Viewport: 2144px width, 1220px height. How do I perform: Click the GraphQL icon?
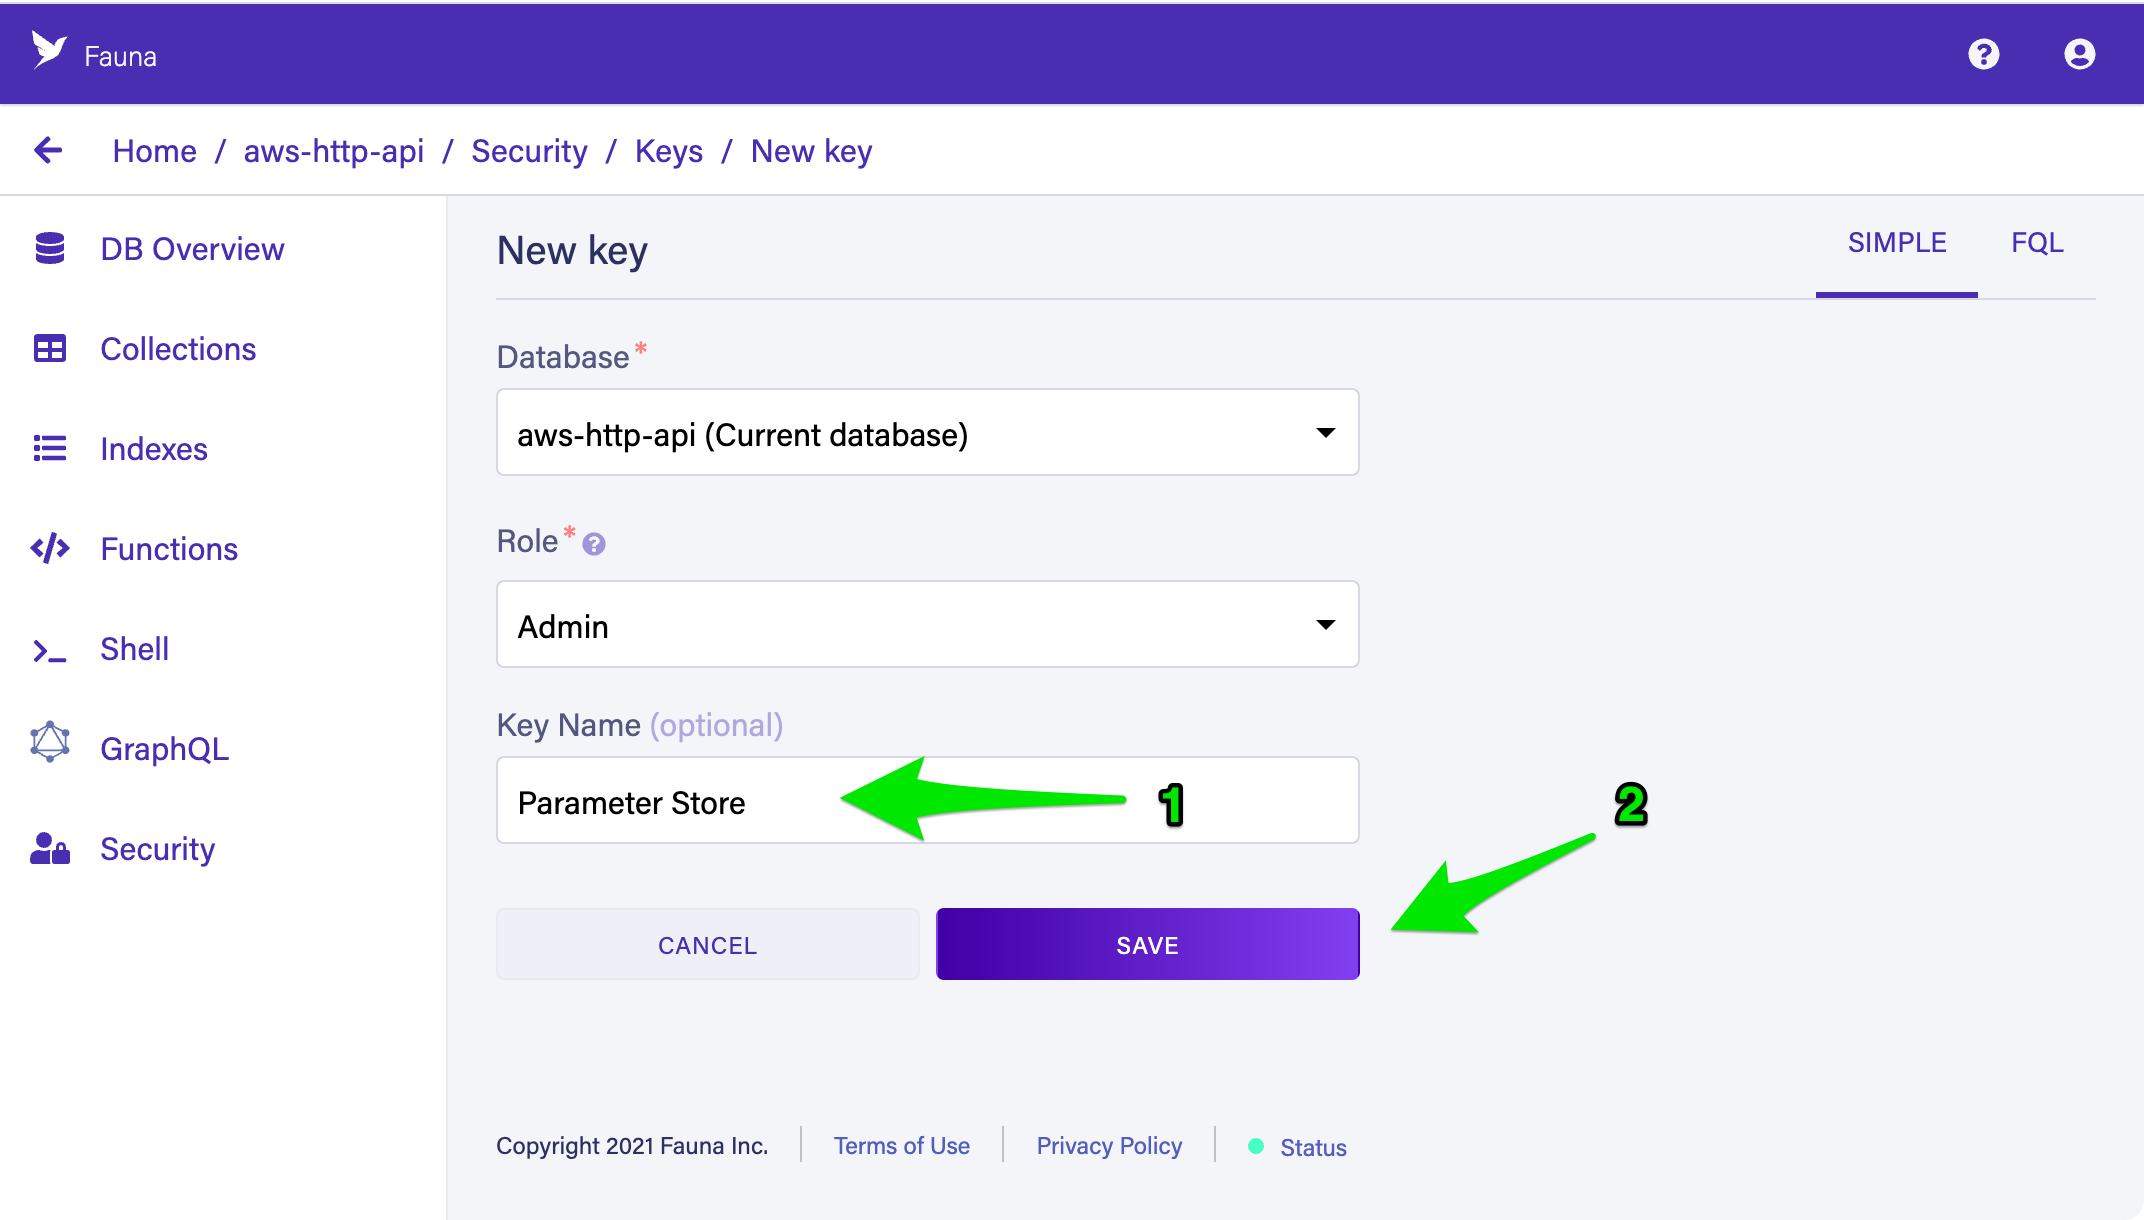[x=49, y=749]
